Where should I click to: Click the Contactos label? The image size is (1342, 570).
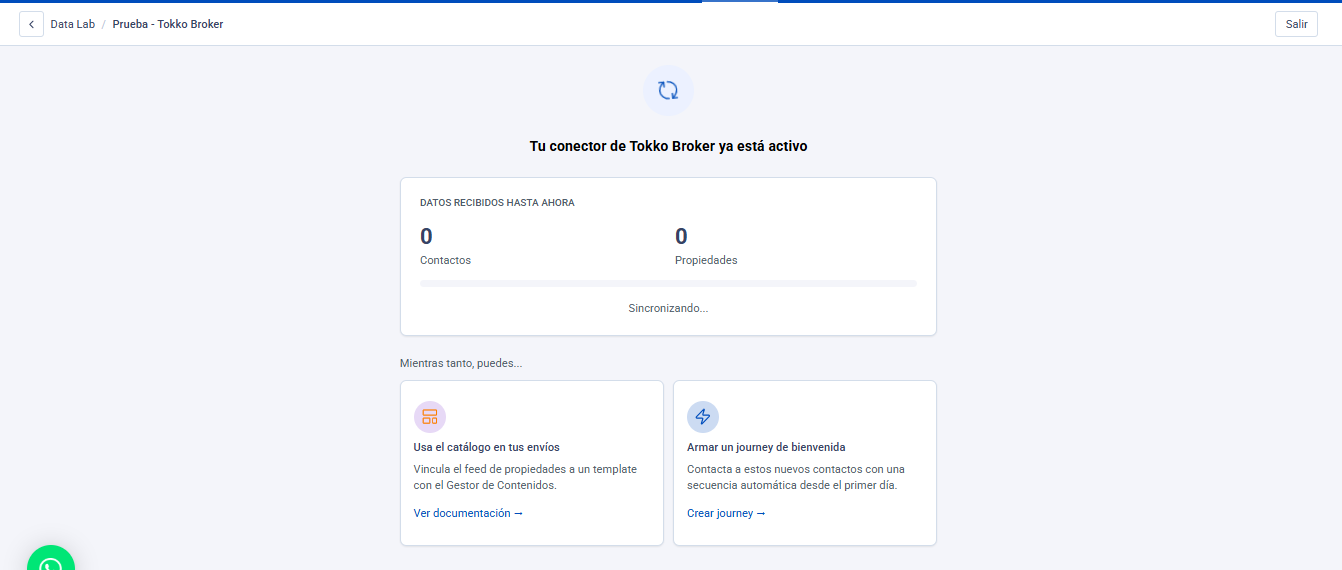click(445, 260)
